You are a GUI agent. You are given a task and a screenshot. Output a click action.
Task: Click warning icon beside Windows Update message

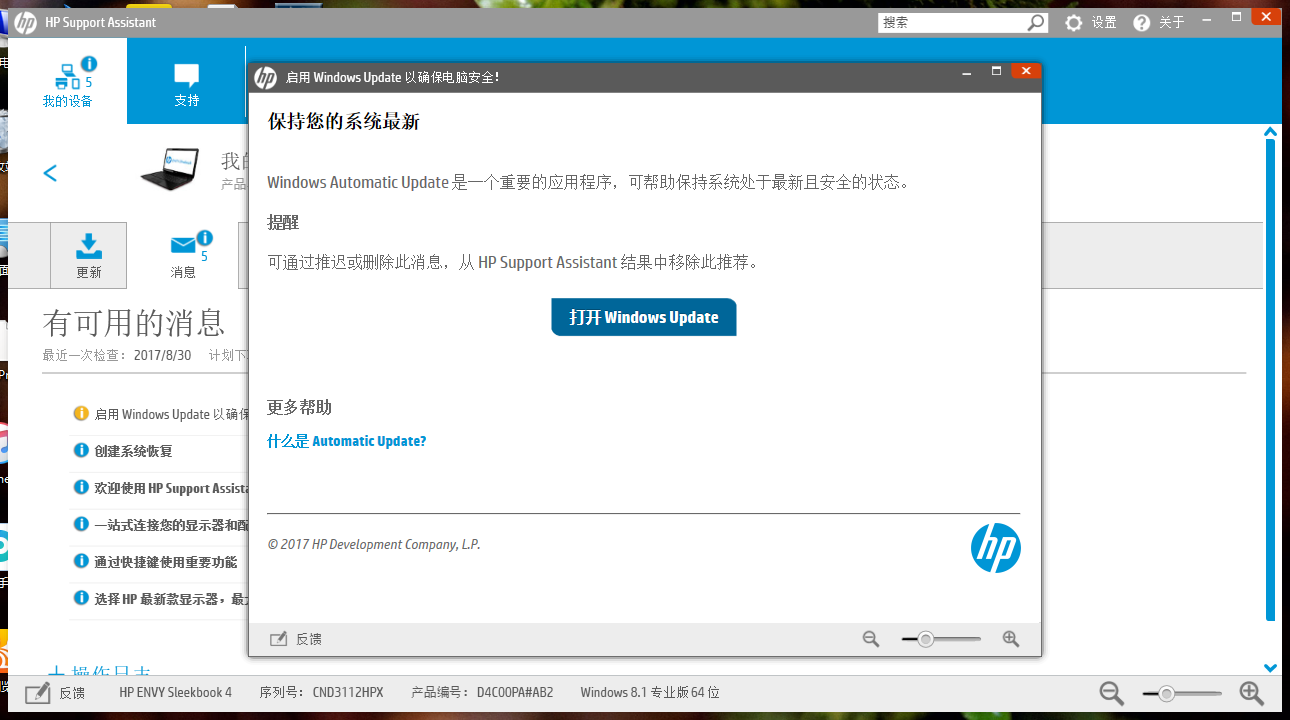coord(81,413)
